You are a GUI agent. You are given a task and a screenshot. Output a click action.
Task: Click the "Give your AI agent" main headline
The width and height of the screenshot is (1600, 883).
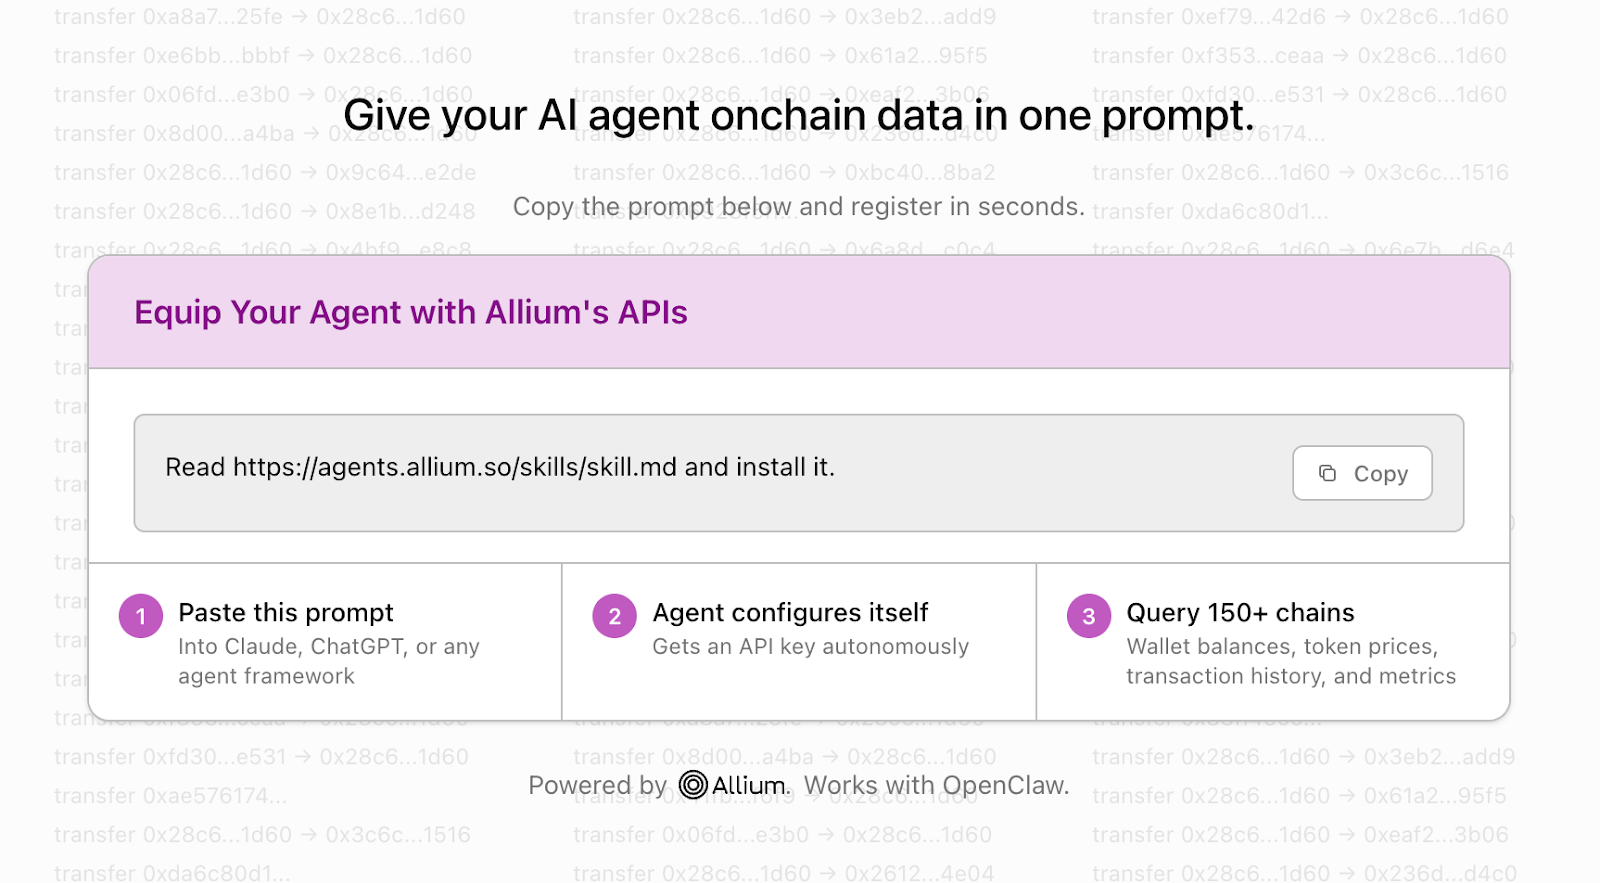798,116
